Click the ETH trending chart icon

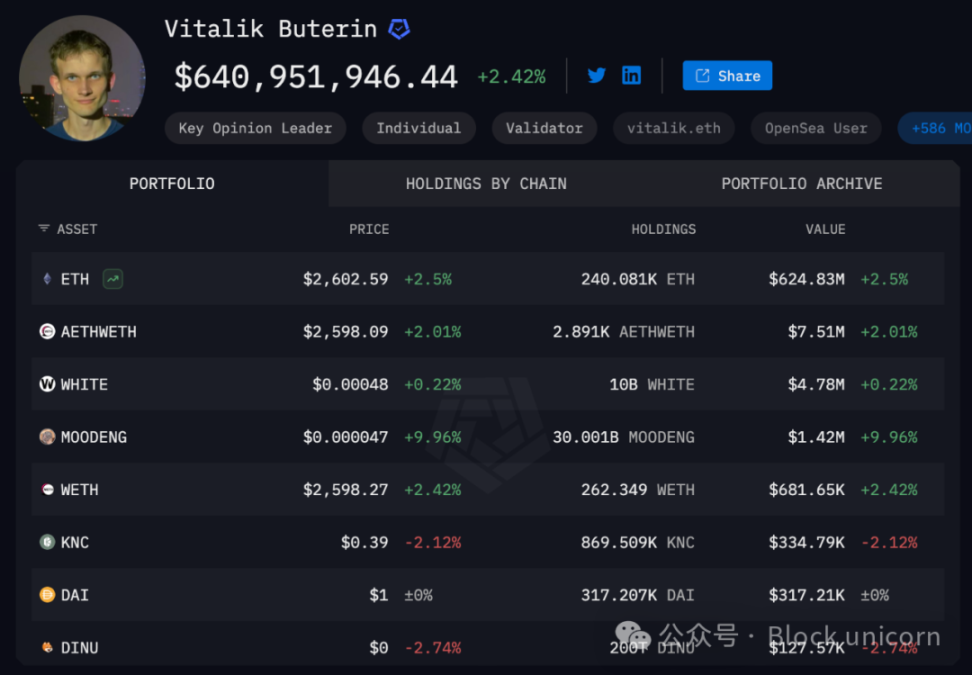click(x=113, y=279)
